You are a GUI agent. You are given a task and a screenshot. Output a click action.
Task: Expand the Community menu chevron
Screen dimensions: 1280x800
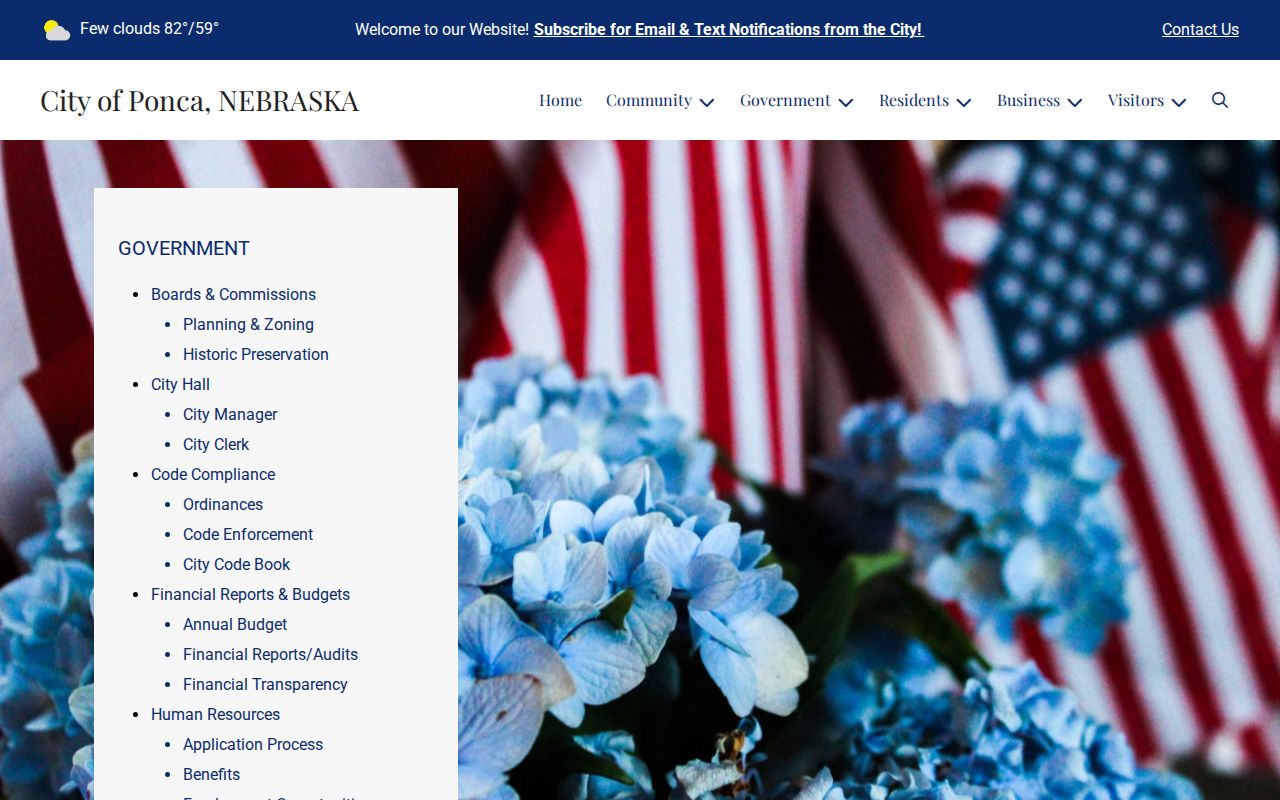[x=707, y=102]
